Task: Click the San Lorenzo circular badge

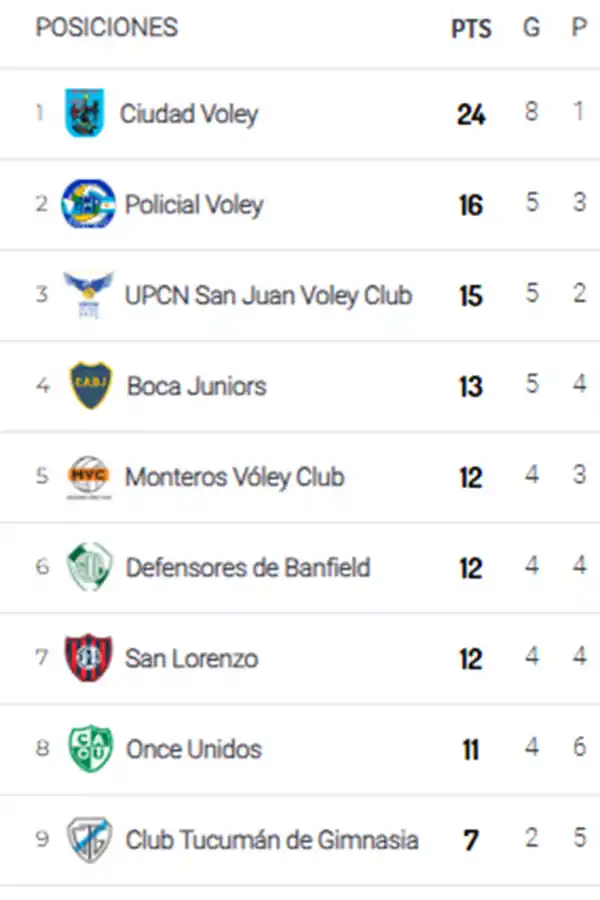Action: coord(88,659)
